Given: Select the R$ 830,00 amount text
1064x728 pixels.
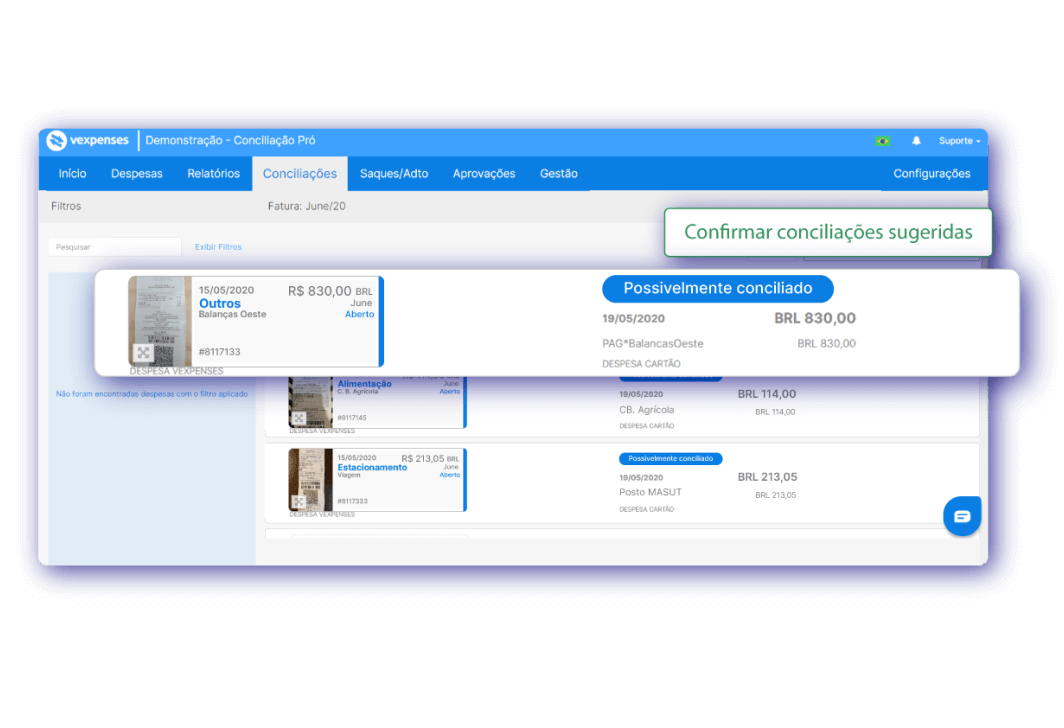Looking at the screenshot, I should click(x=320, y=291).
